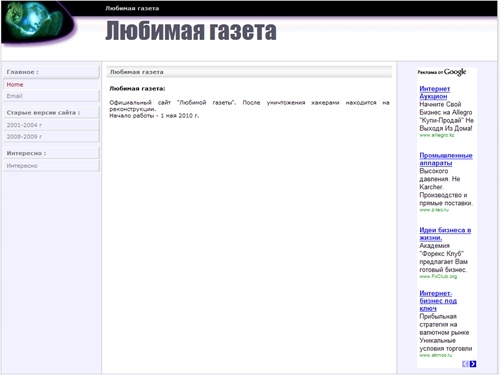Open the 2001-2004 г old site version
500x375 pixels.
coord(24,125)
